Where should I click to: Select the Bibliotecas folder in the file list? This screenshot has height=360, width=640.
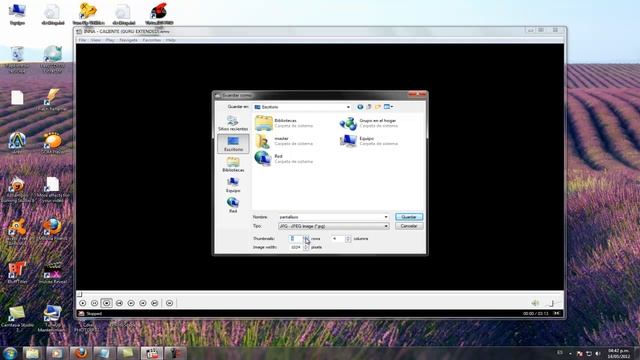coord(284,123)
